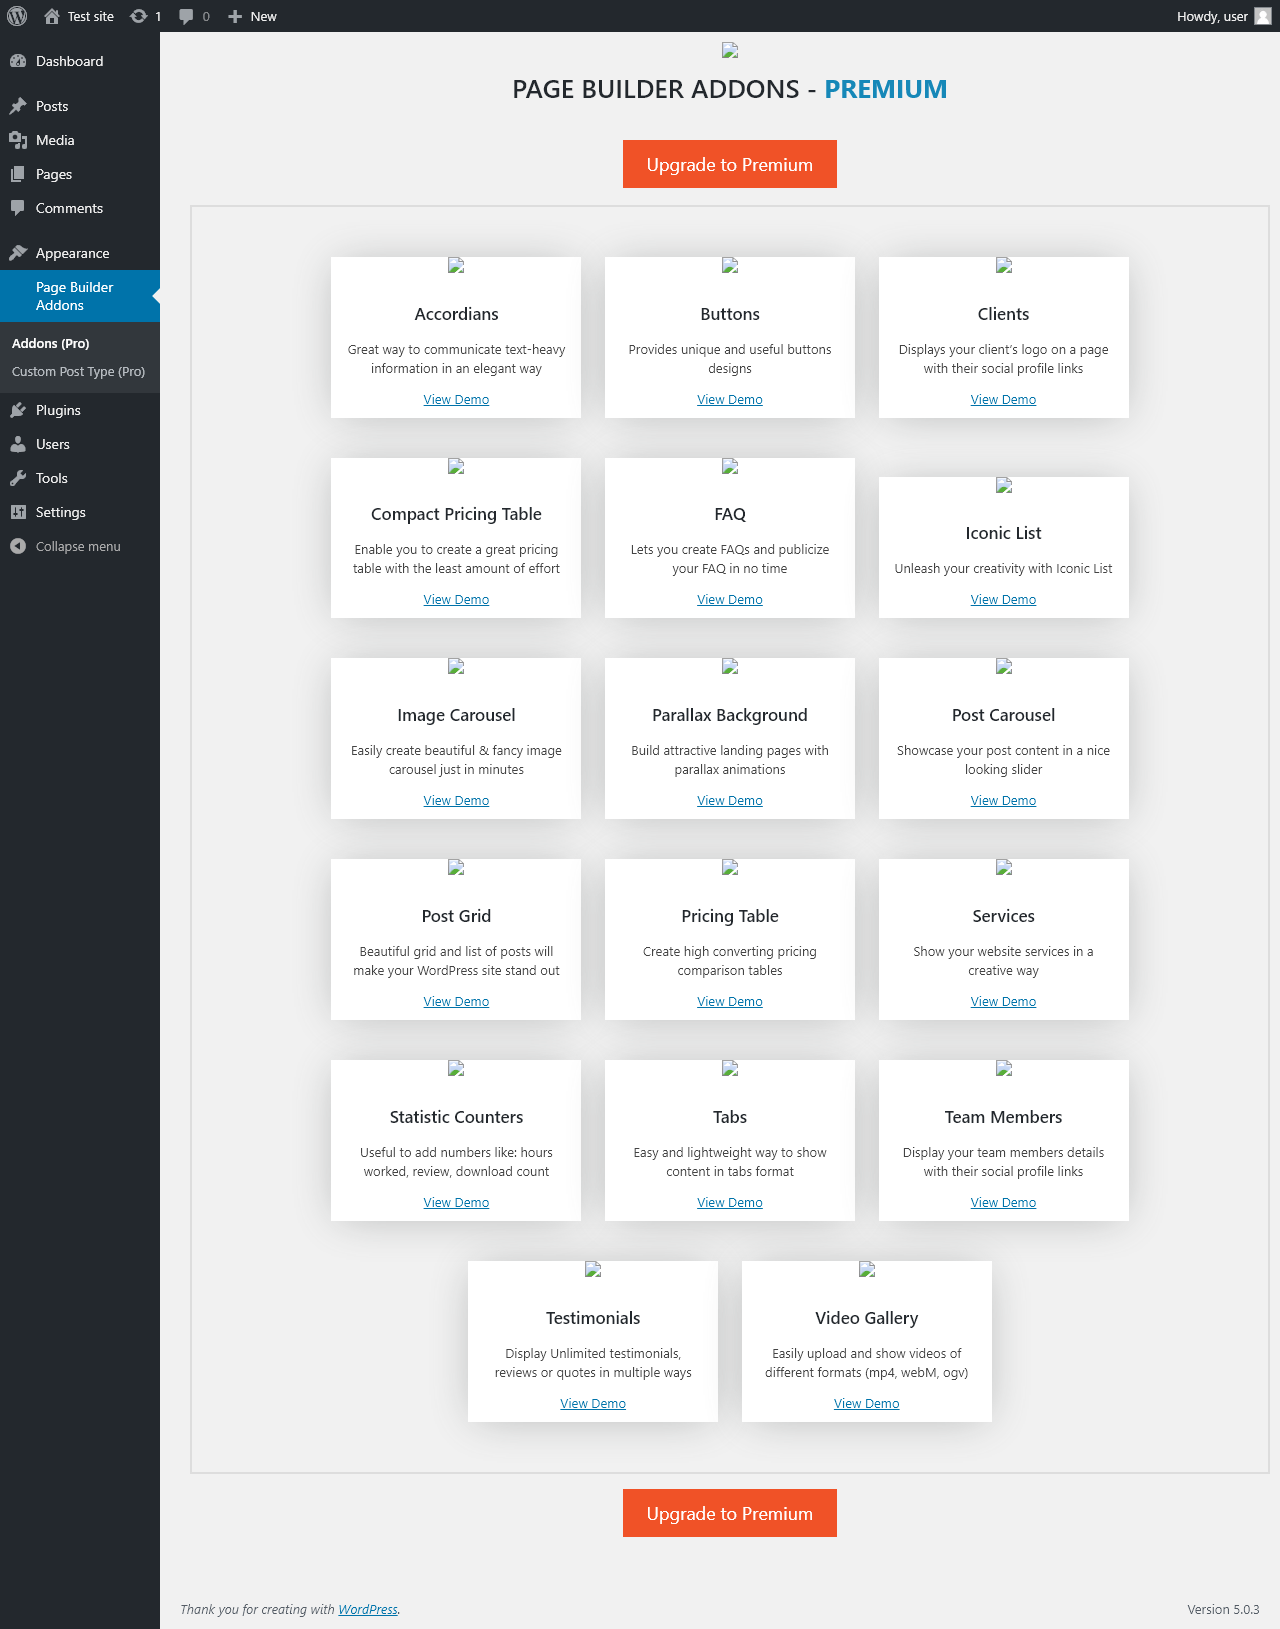
Task: Open Appearance menu item
Action: point(80,253)
